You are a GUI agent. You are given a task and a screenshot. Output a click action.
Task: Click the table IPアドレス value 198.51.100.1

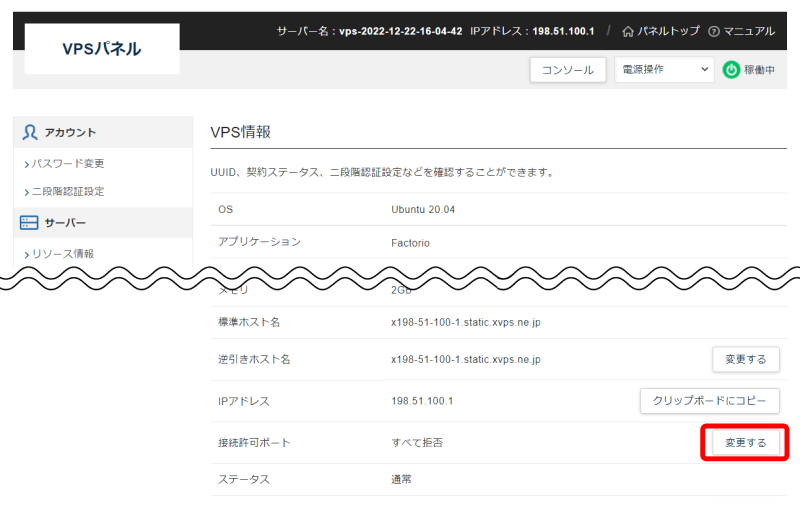pos(422,401)
